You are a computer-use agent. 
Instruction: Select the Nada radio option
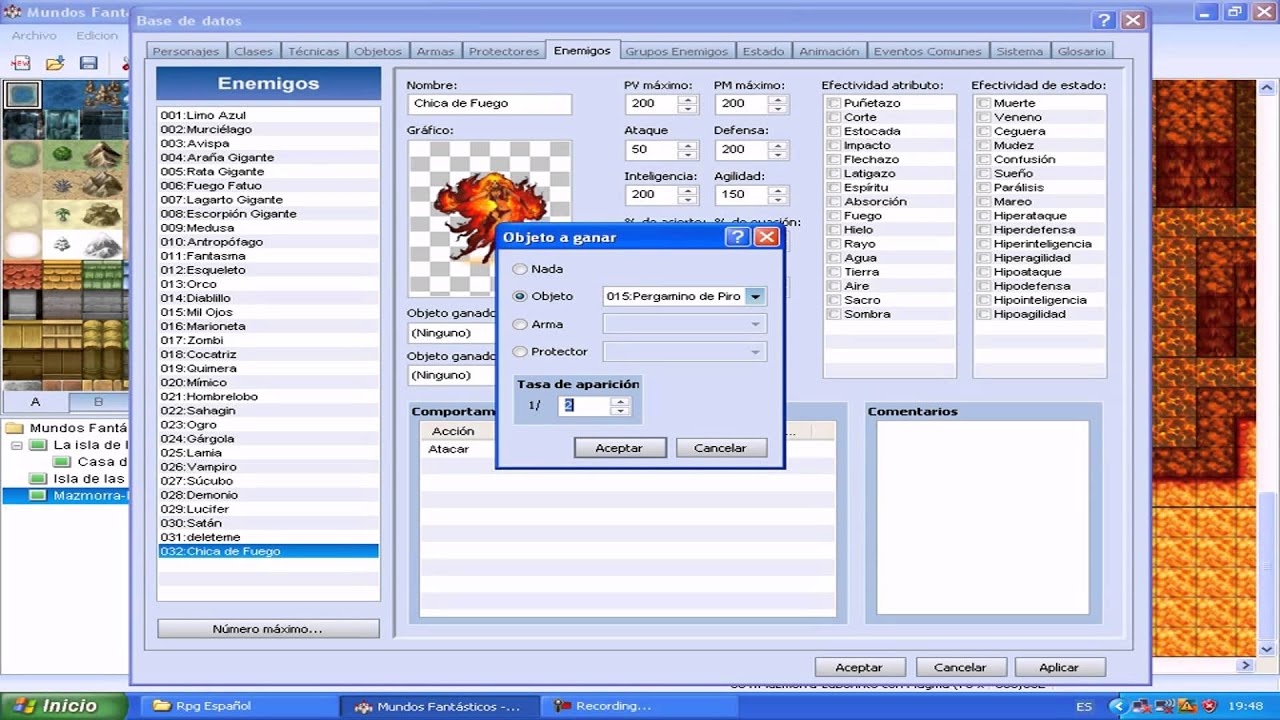tap(519, 269)
